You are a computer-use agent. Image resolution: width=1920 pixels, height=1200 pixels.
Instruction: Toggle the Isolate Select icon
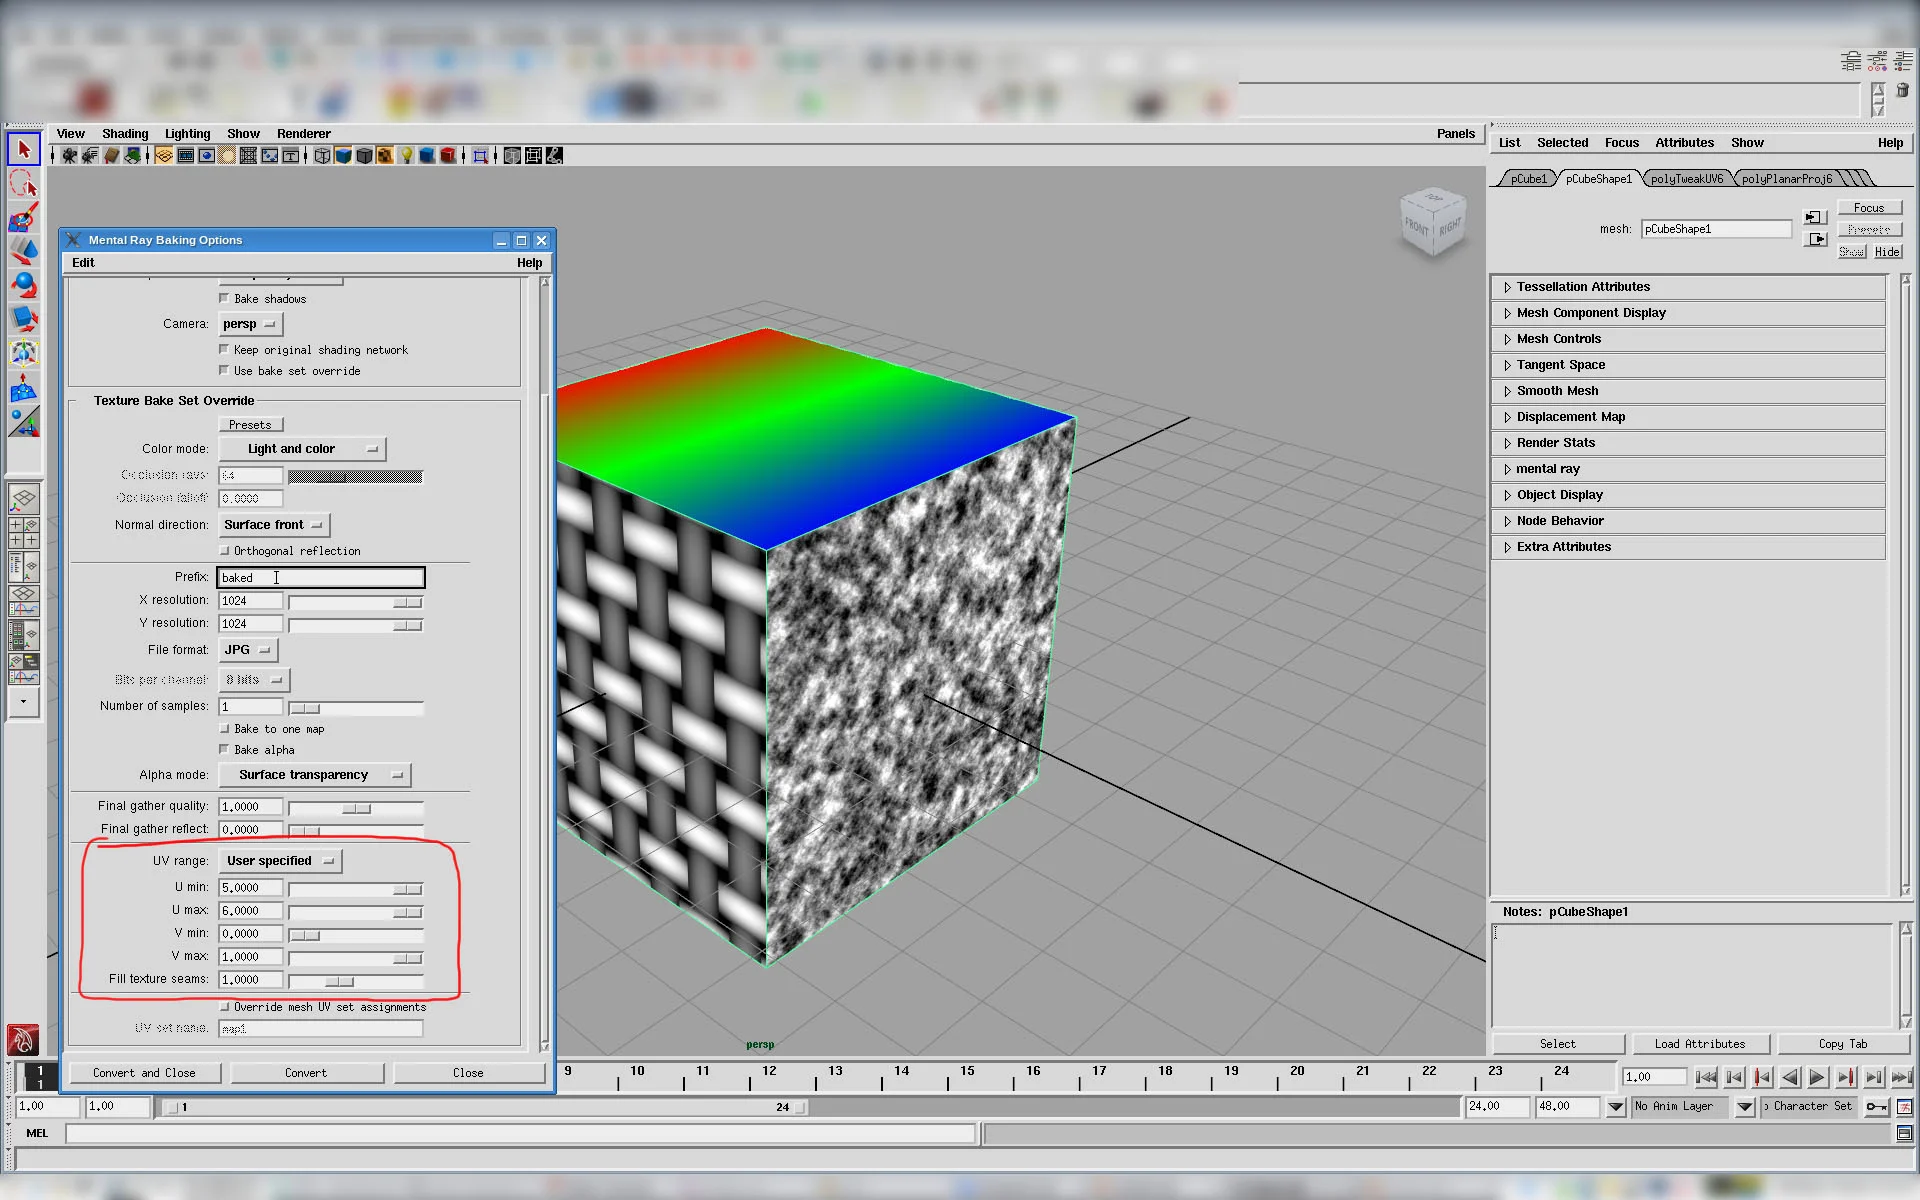[x=481, y=156]
